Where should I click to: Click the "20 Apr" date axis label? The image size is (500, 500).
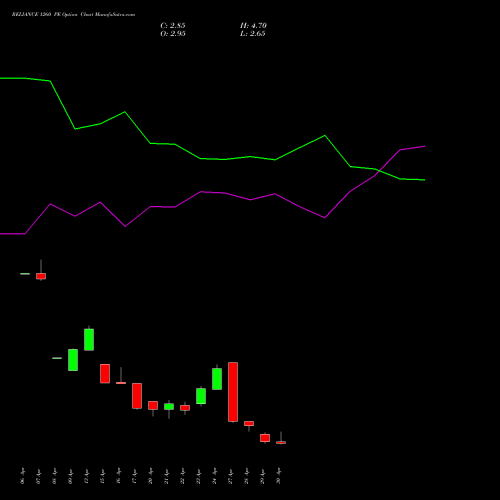(150, 476)
